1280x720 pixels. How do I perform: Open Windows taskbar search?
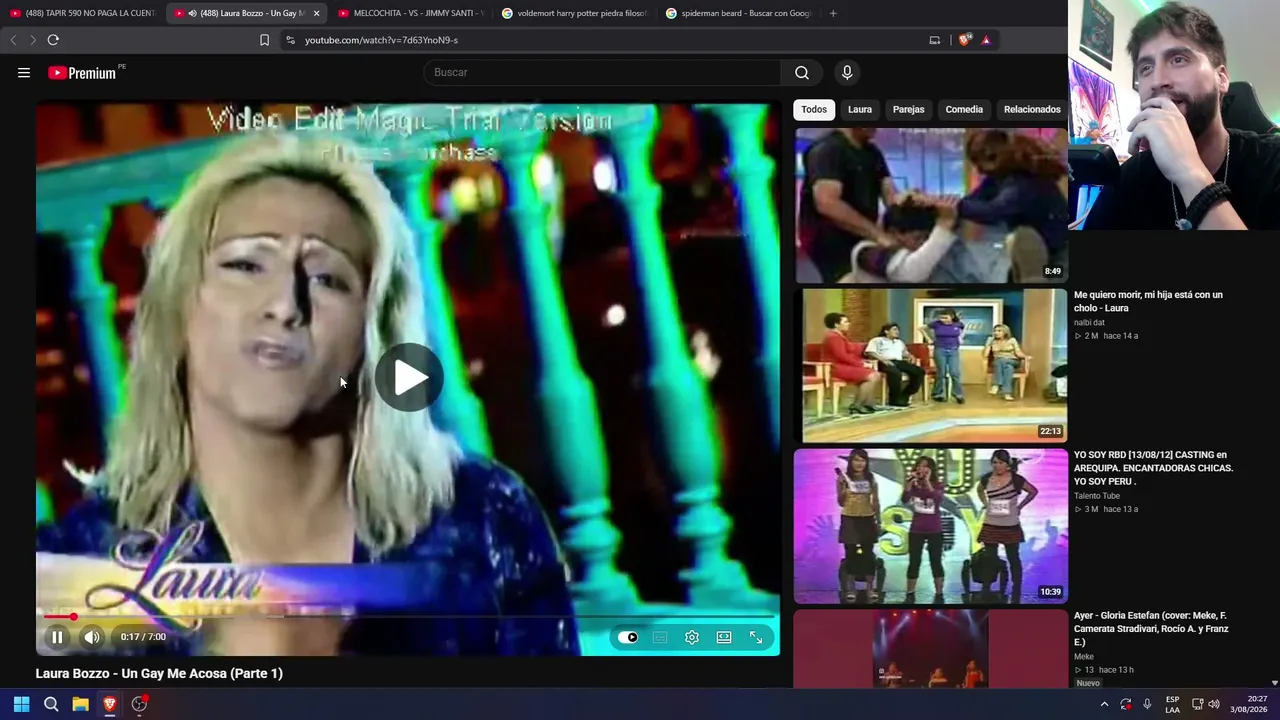51,704
